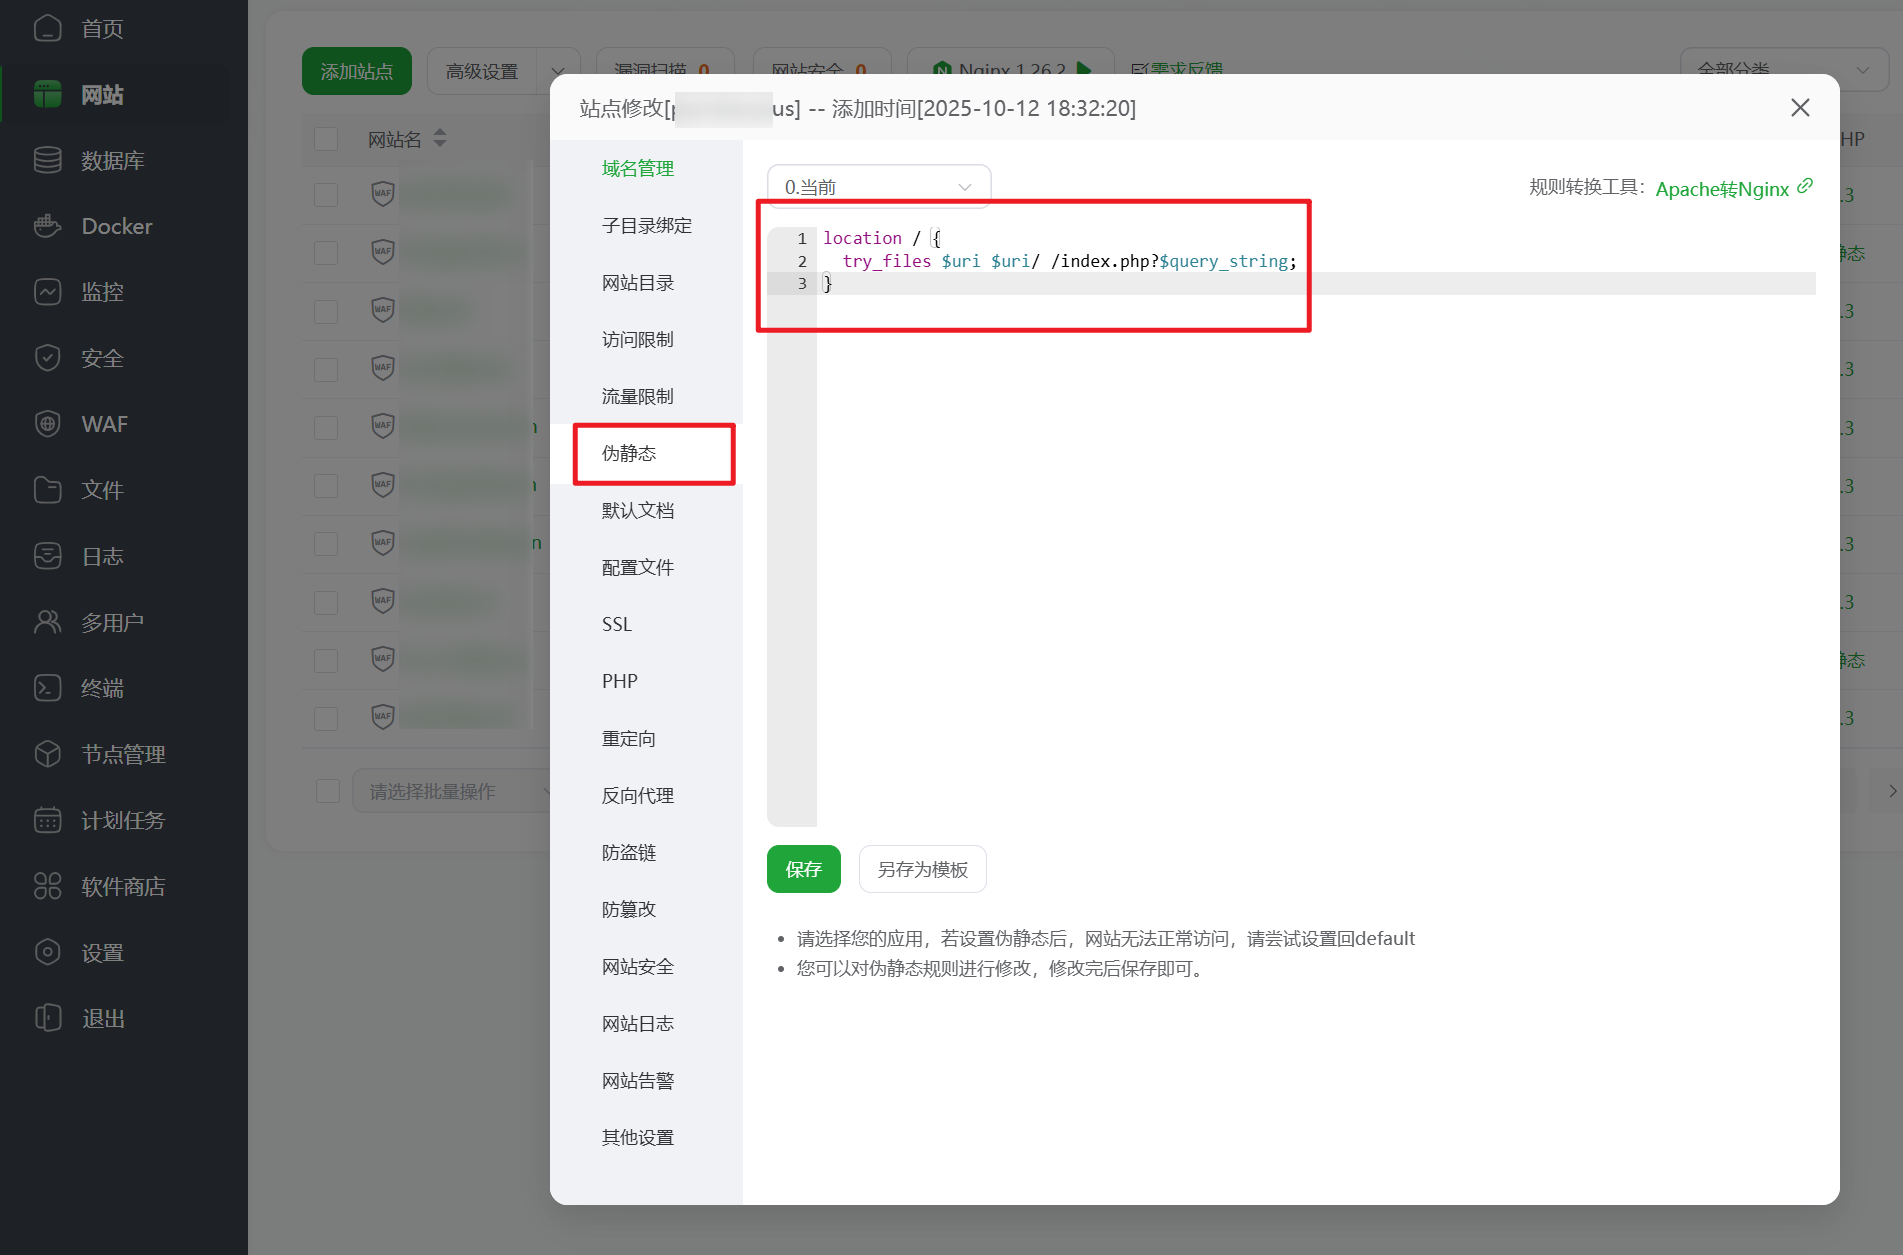Open the 反向代理 tab
This screenshot has width=1903, height=1255.
(637, 795)
